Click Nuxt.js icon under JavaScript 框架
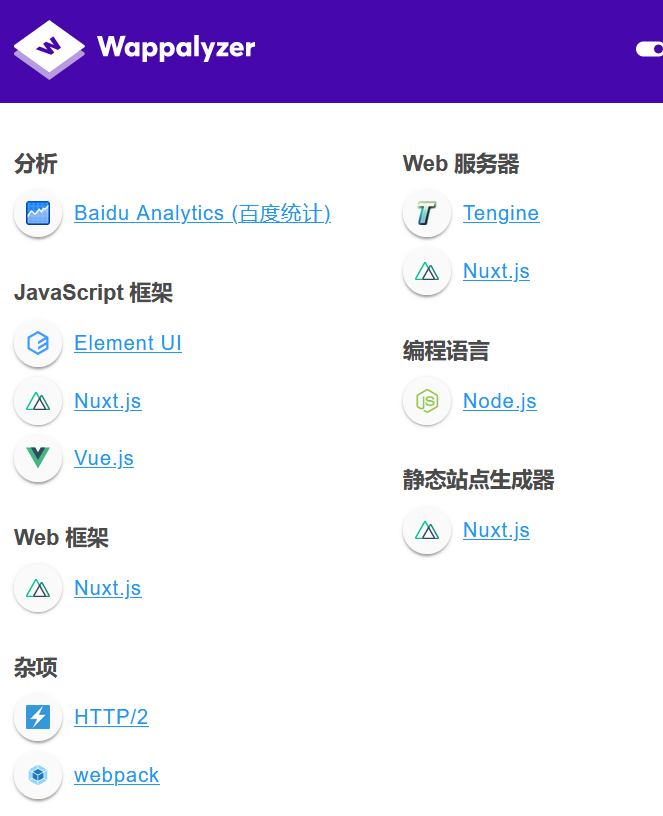This screenshot has width=663, height=816. pyautogui.click(x=38, y=401)
